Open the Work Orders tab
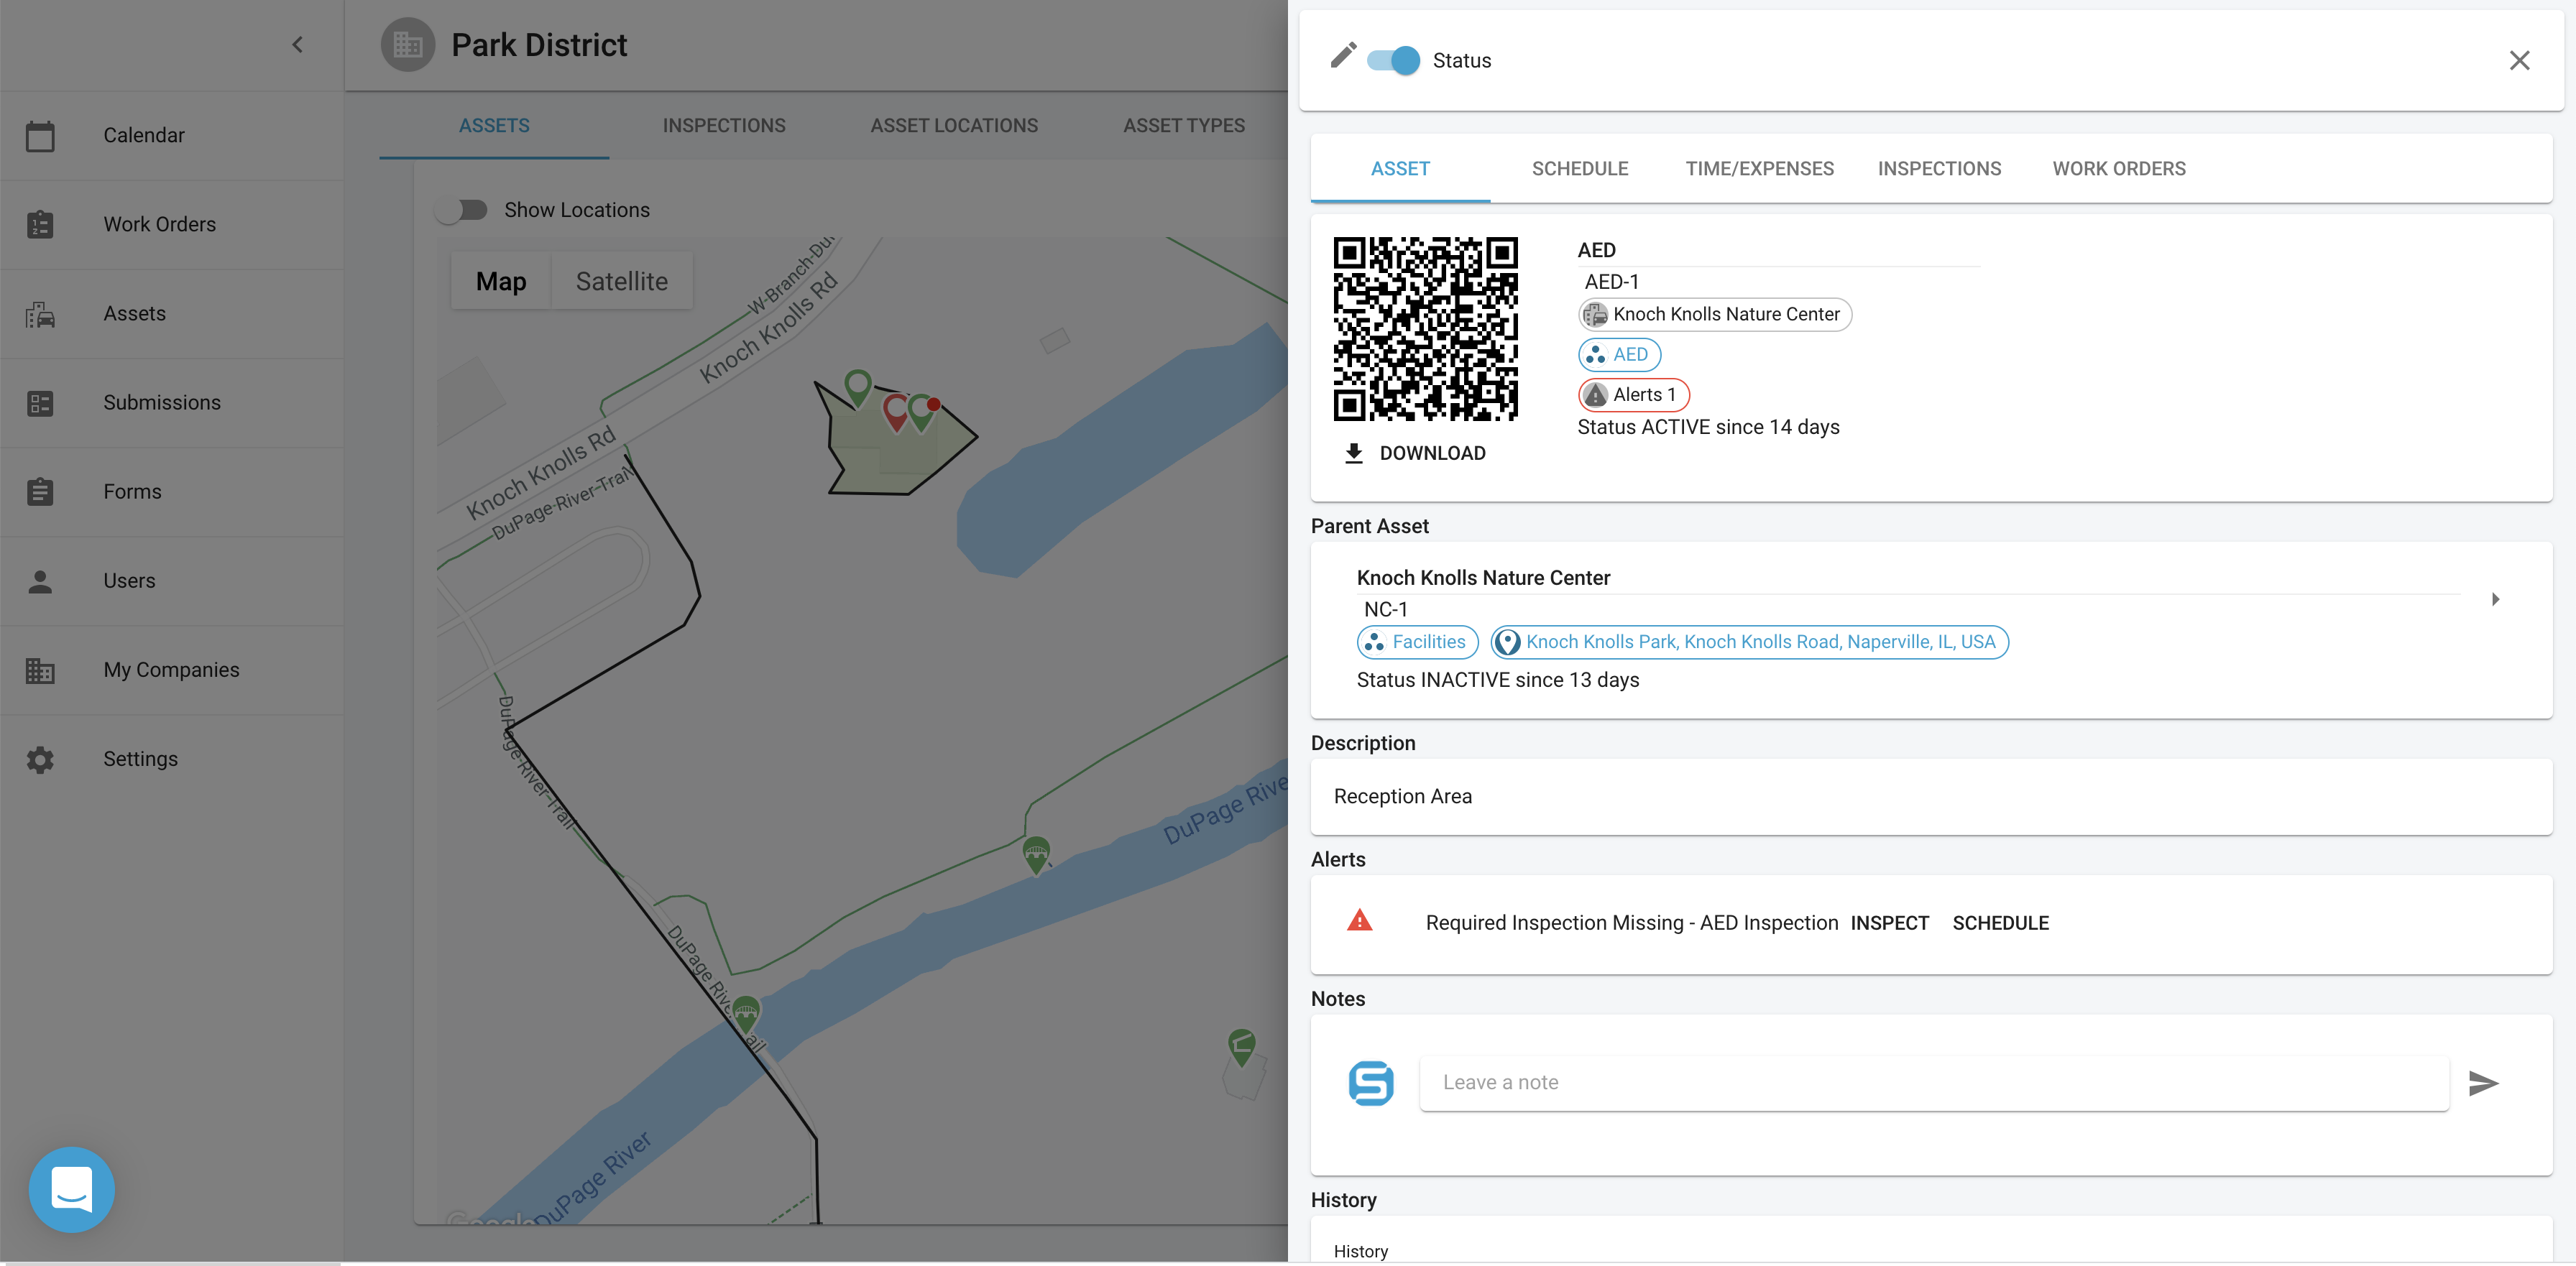This screenshot has height=1266, width=2576. tap(2118, 169)
